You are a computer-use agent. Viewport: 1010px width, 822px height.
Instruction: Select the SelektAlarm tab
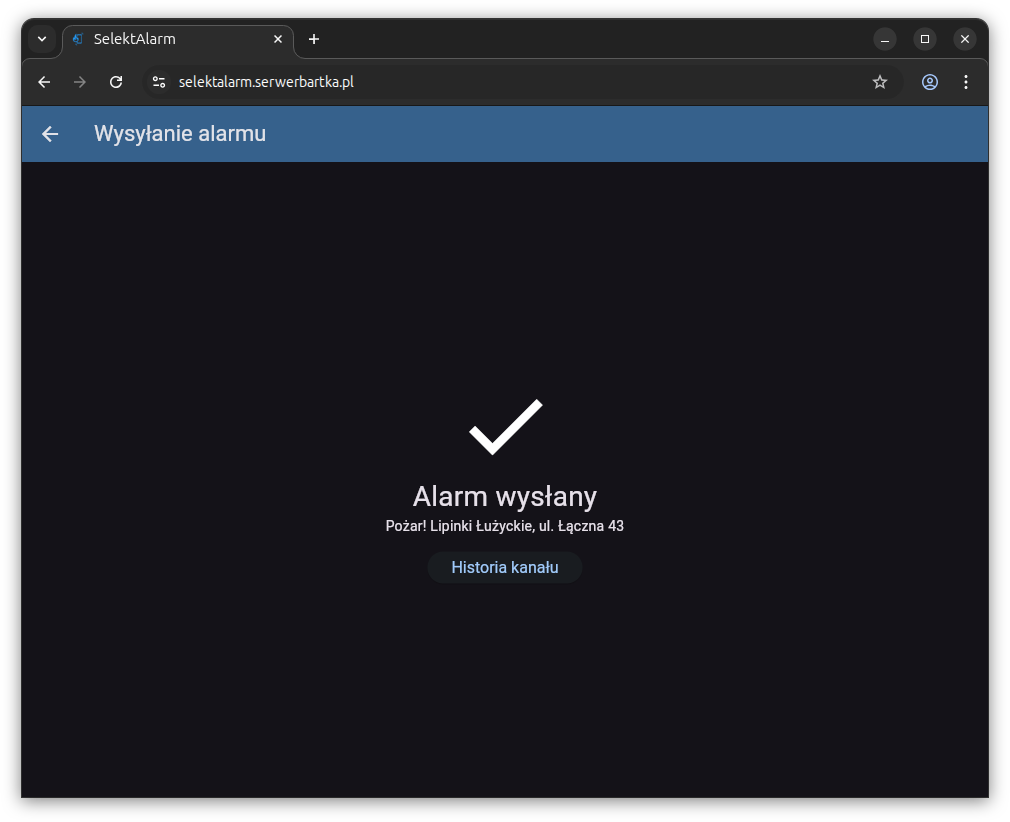tap(170, 39)
